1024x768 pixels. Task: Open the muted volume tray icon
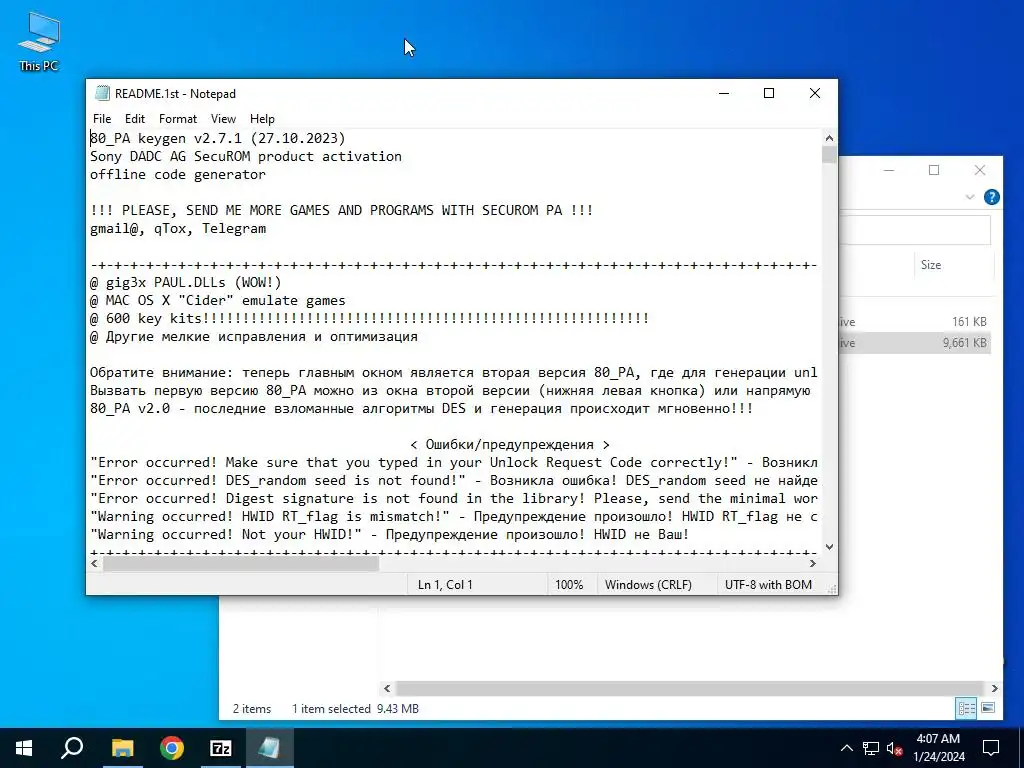[895, 748]
